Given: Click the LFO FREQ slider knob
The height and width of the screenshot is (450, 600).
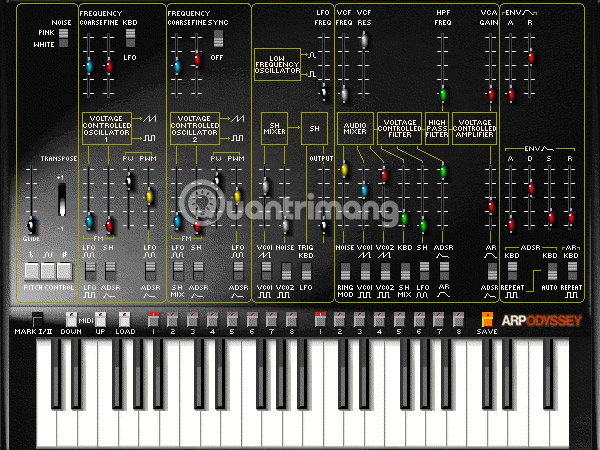Looking at the screenshot, I should (324, 92).
